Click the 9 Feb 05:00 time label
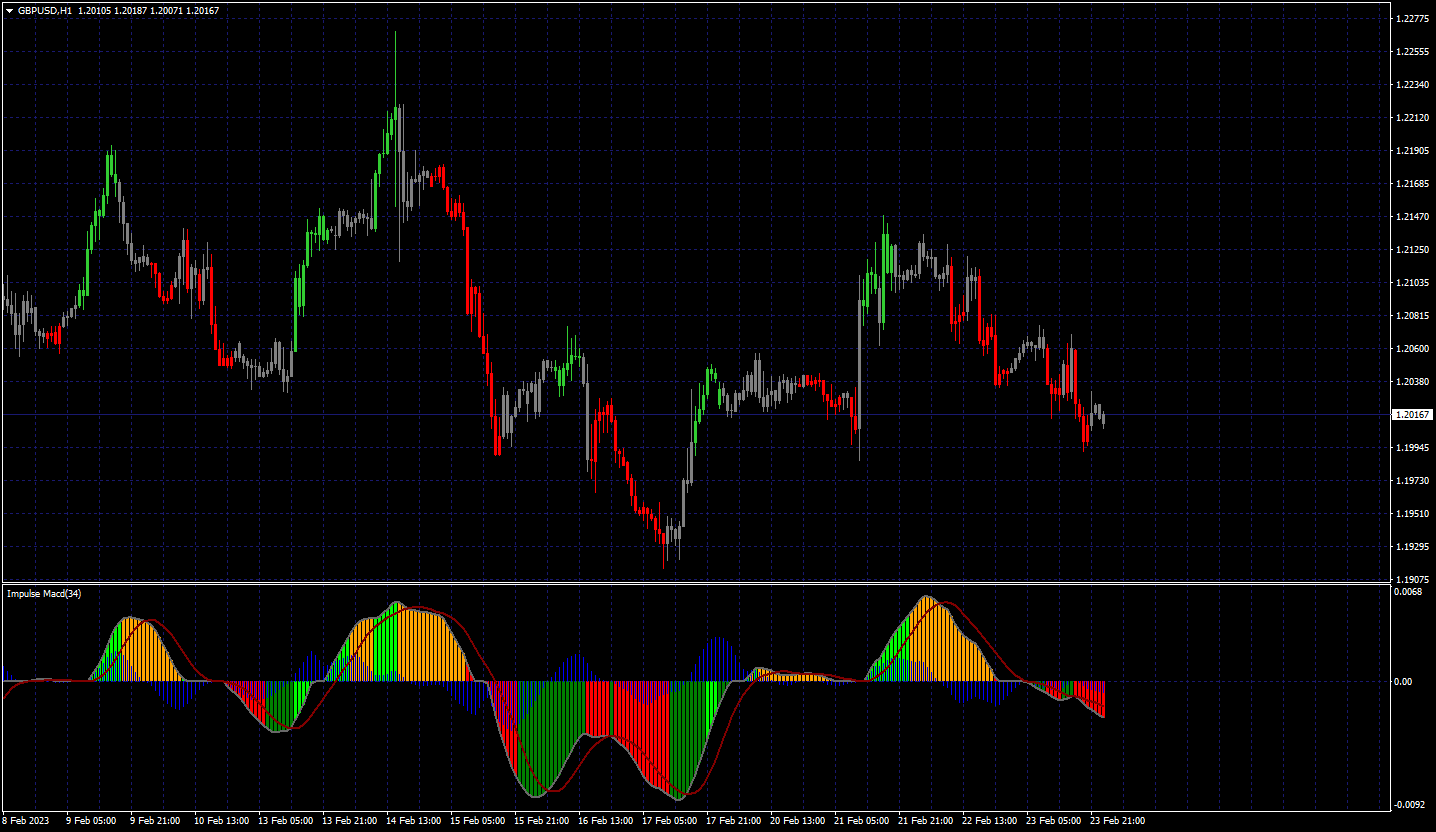Viewport: 1436px width, 832px height. (91, 821)
